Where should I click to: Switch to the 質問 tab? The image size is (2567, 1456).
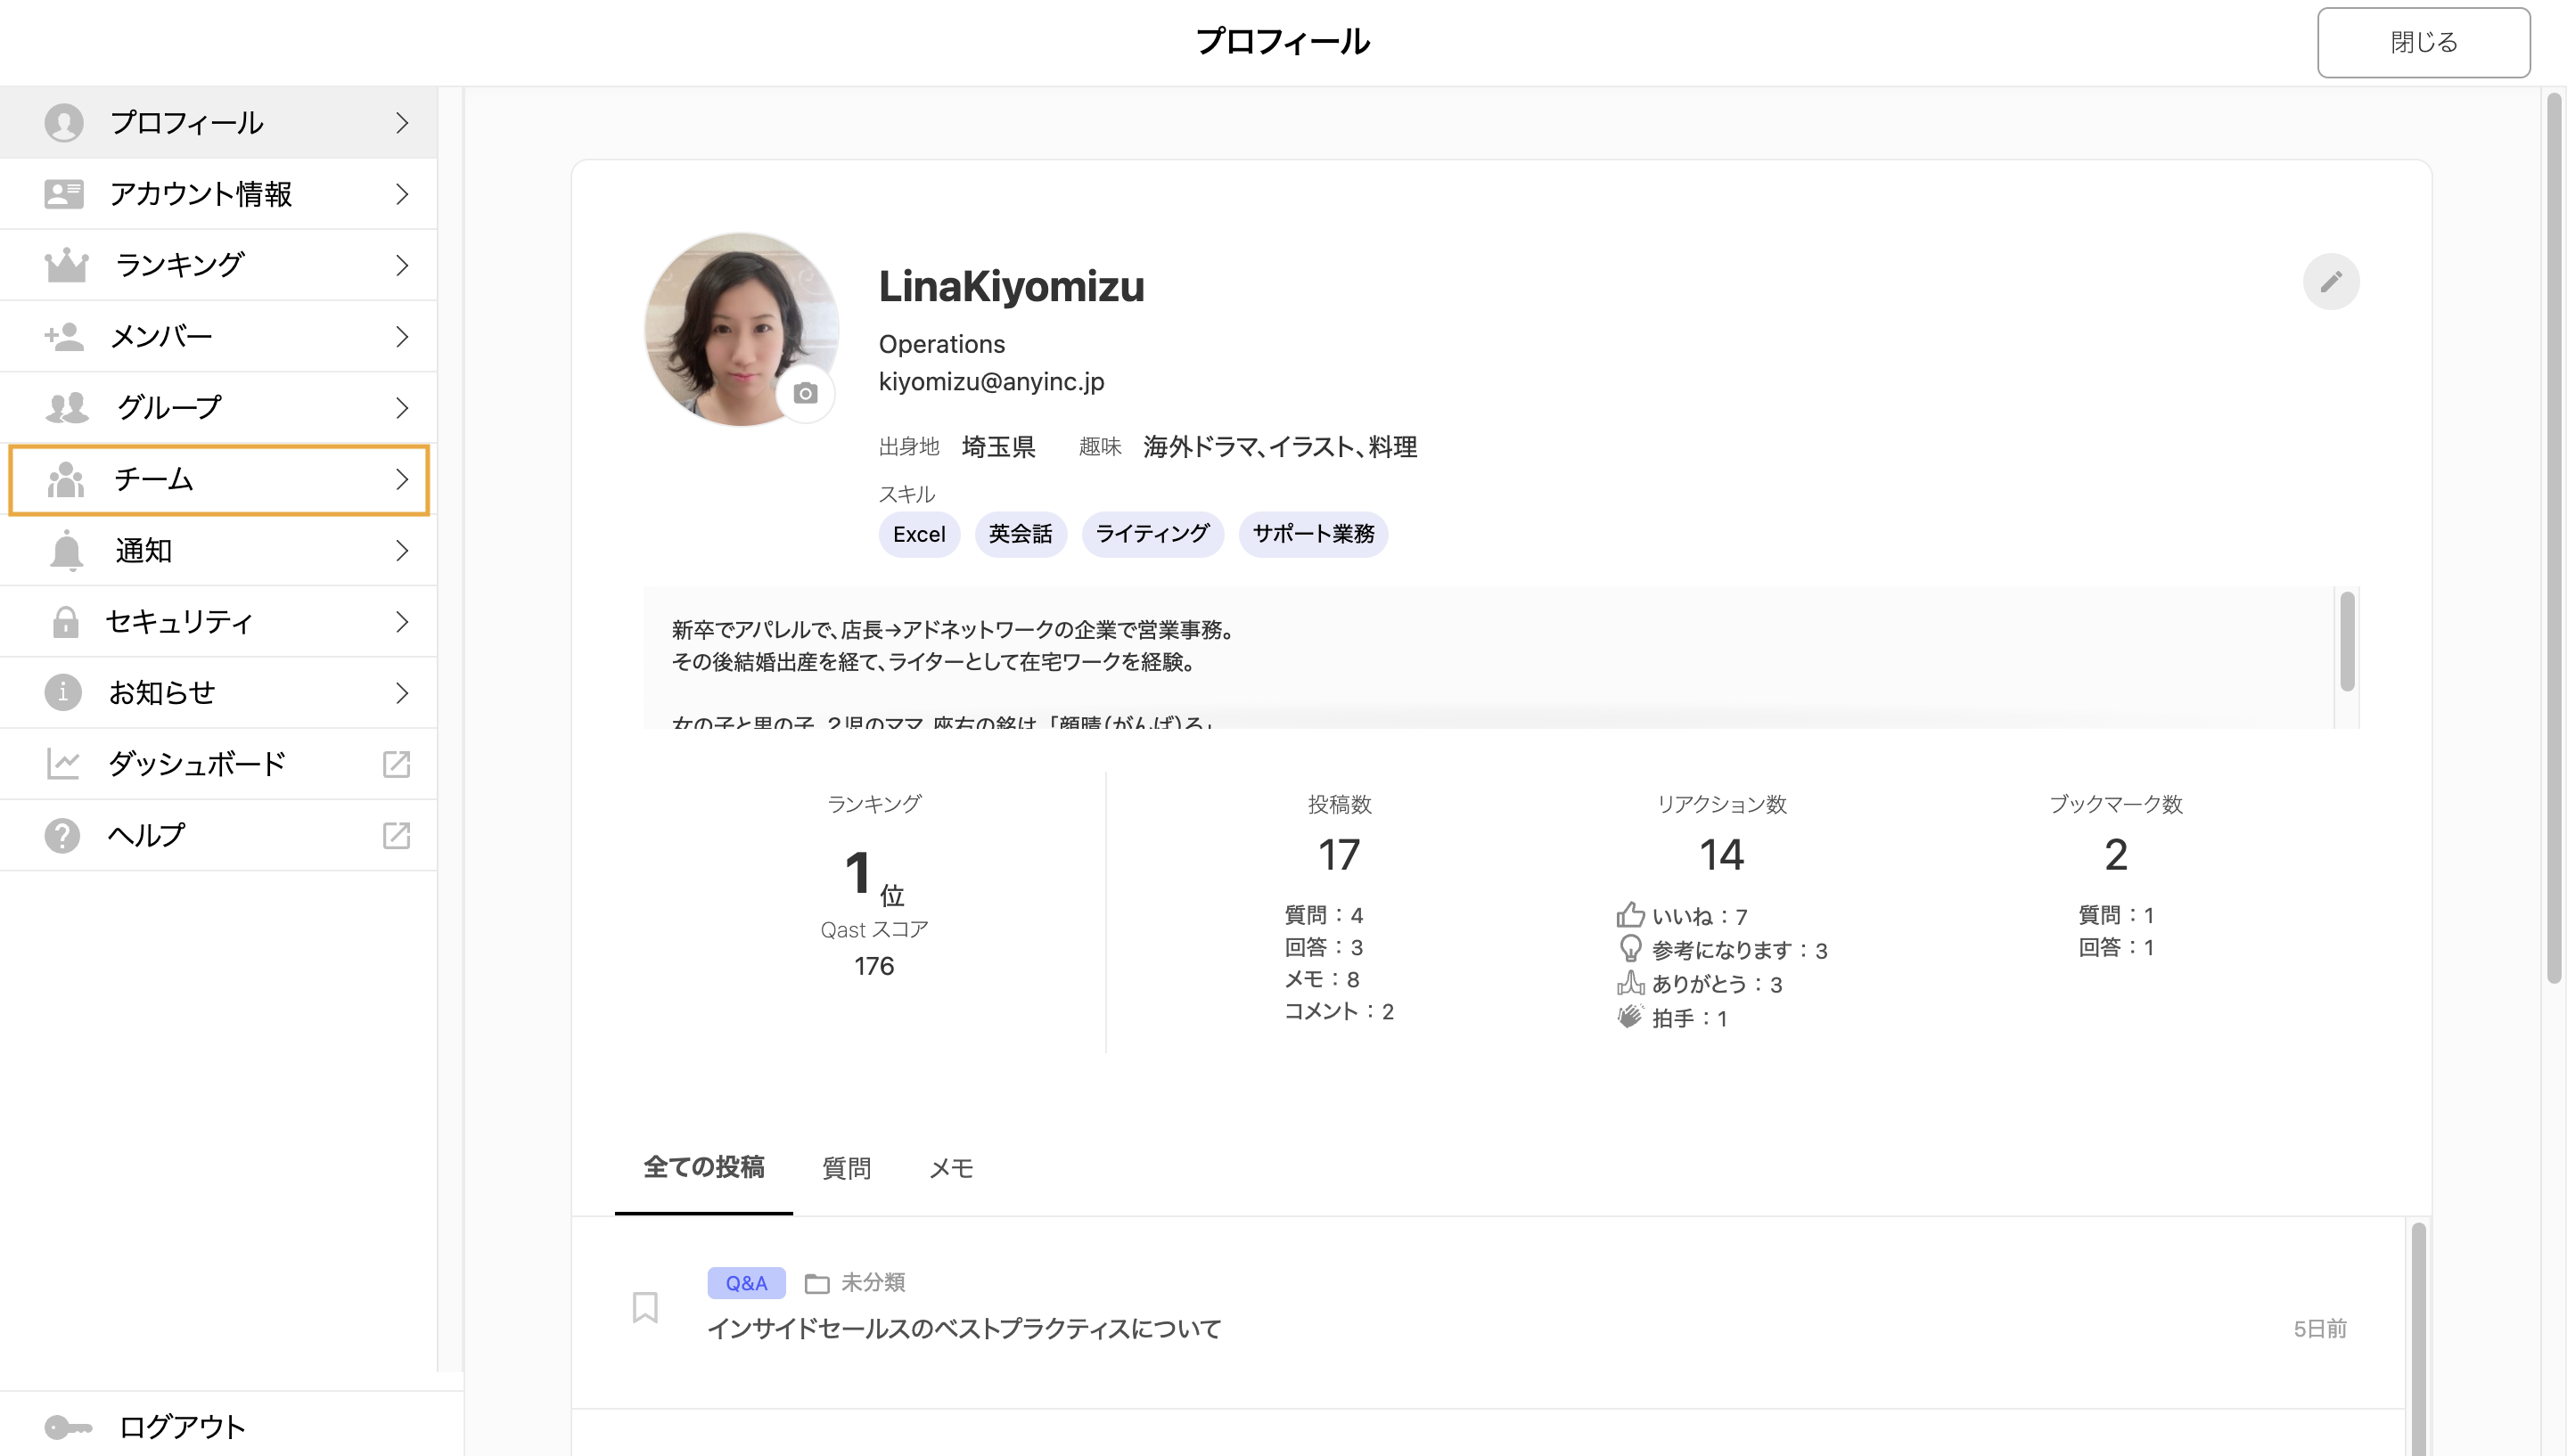pyautogui.click(x=846, y=1168)
